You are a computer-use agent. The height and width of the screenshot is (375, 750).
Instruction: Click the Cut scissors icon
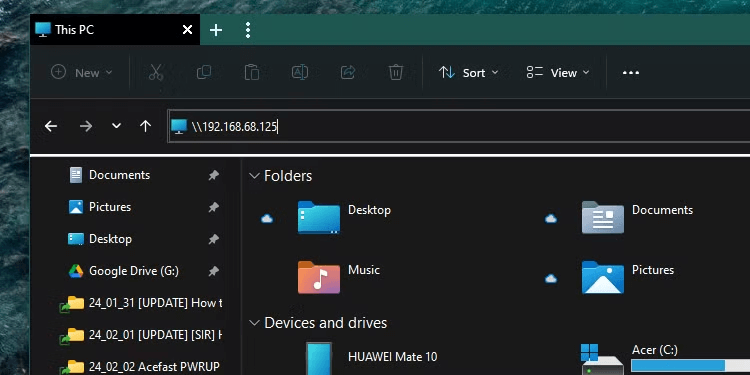click(156, 73)
